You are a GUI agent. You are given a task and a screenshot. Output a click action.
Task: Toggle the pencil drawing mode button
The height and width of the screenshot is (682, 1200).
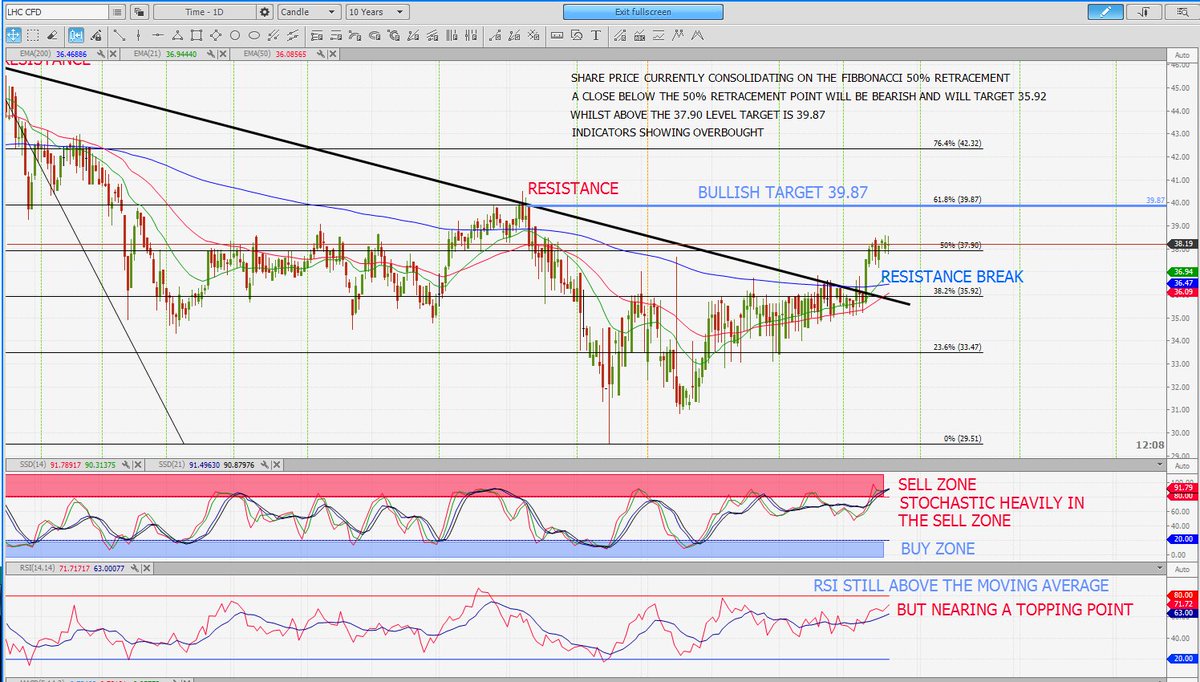1105,12
